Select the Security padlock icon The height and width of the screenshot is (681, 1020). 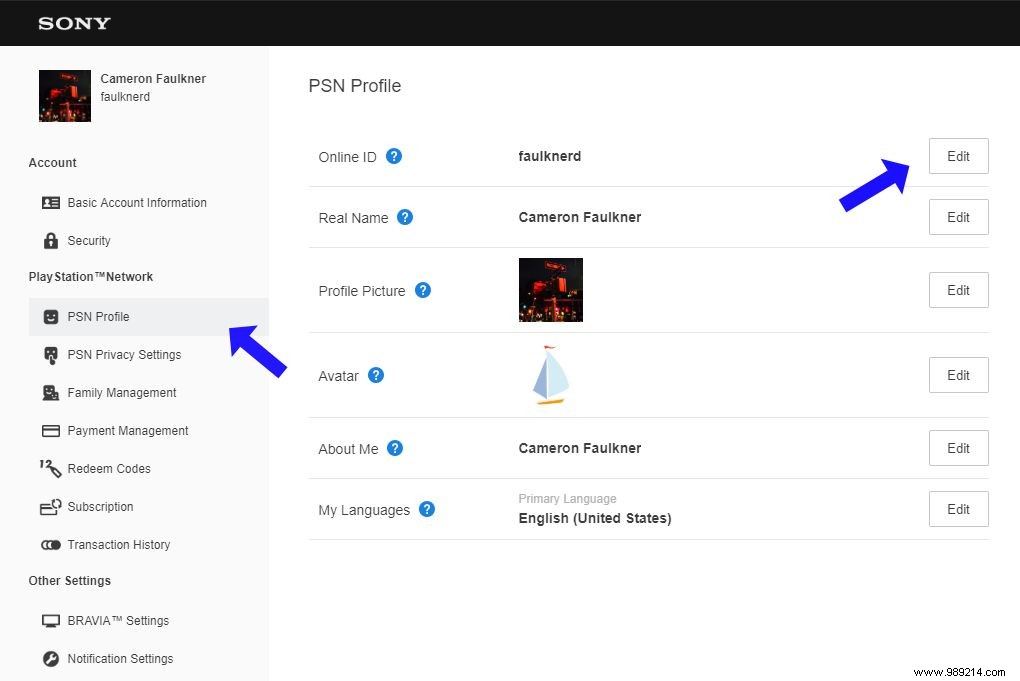coord(49,241)
